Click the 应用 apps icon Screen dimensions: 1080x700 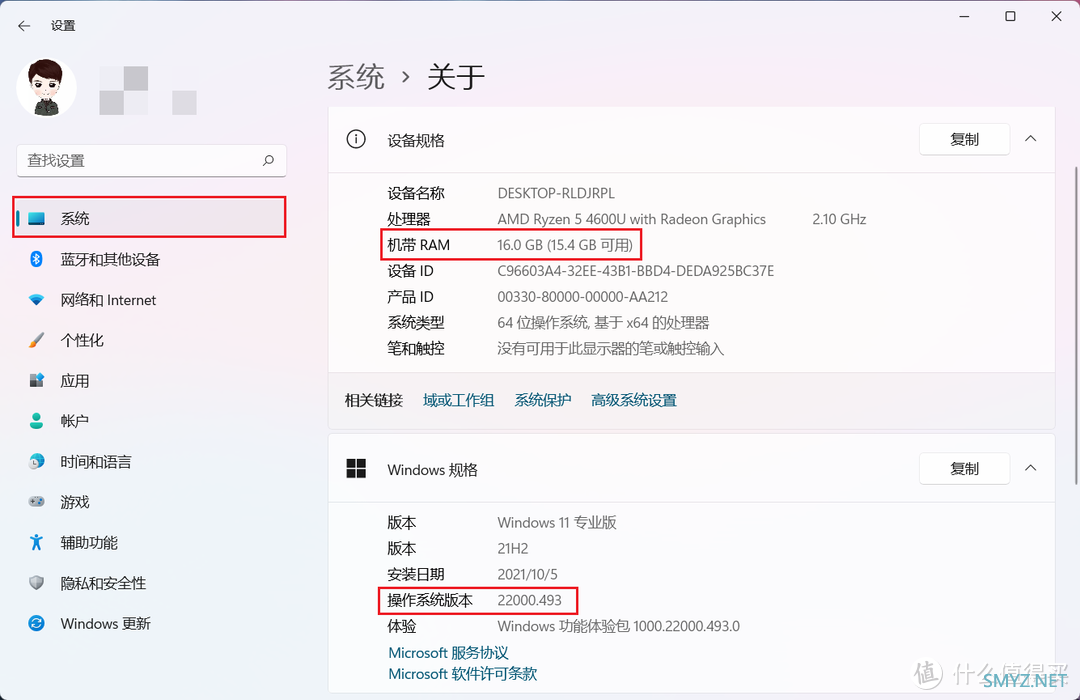pyautogui.click(x=37, y=380)
